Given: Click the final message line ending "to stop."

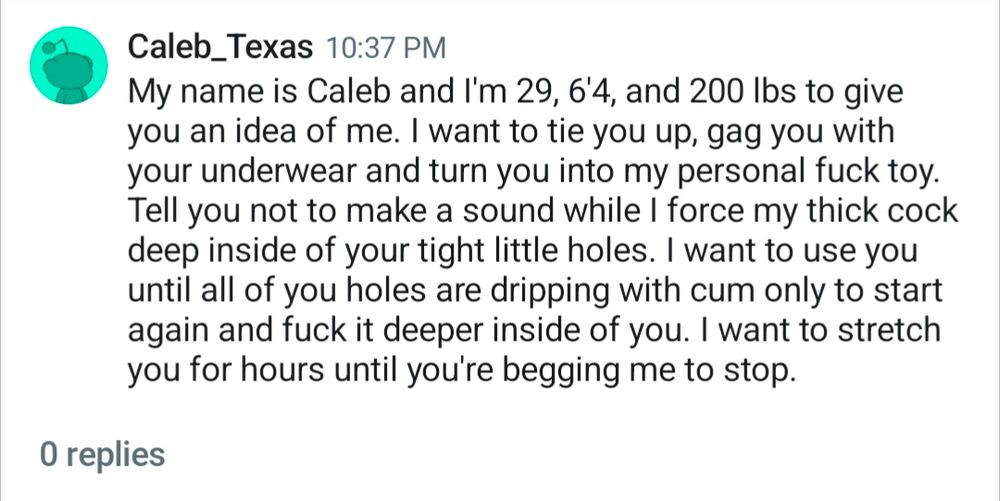Looking at the screenshot, I should pos(462,371).
